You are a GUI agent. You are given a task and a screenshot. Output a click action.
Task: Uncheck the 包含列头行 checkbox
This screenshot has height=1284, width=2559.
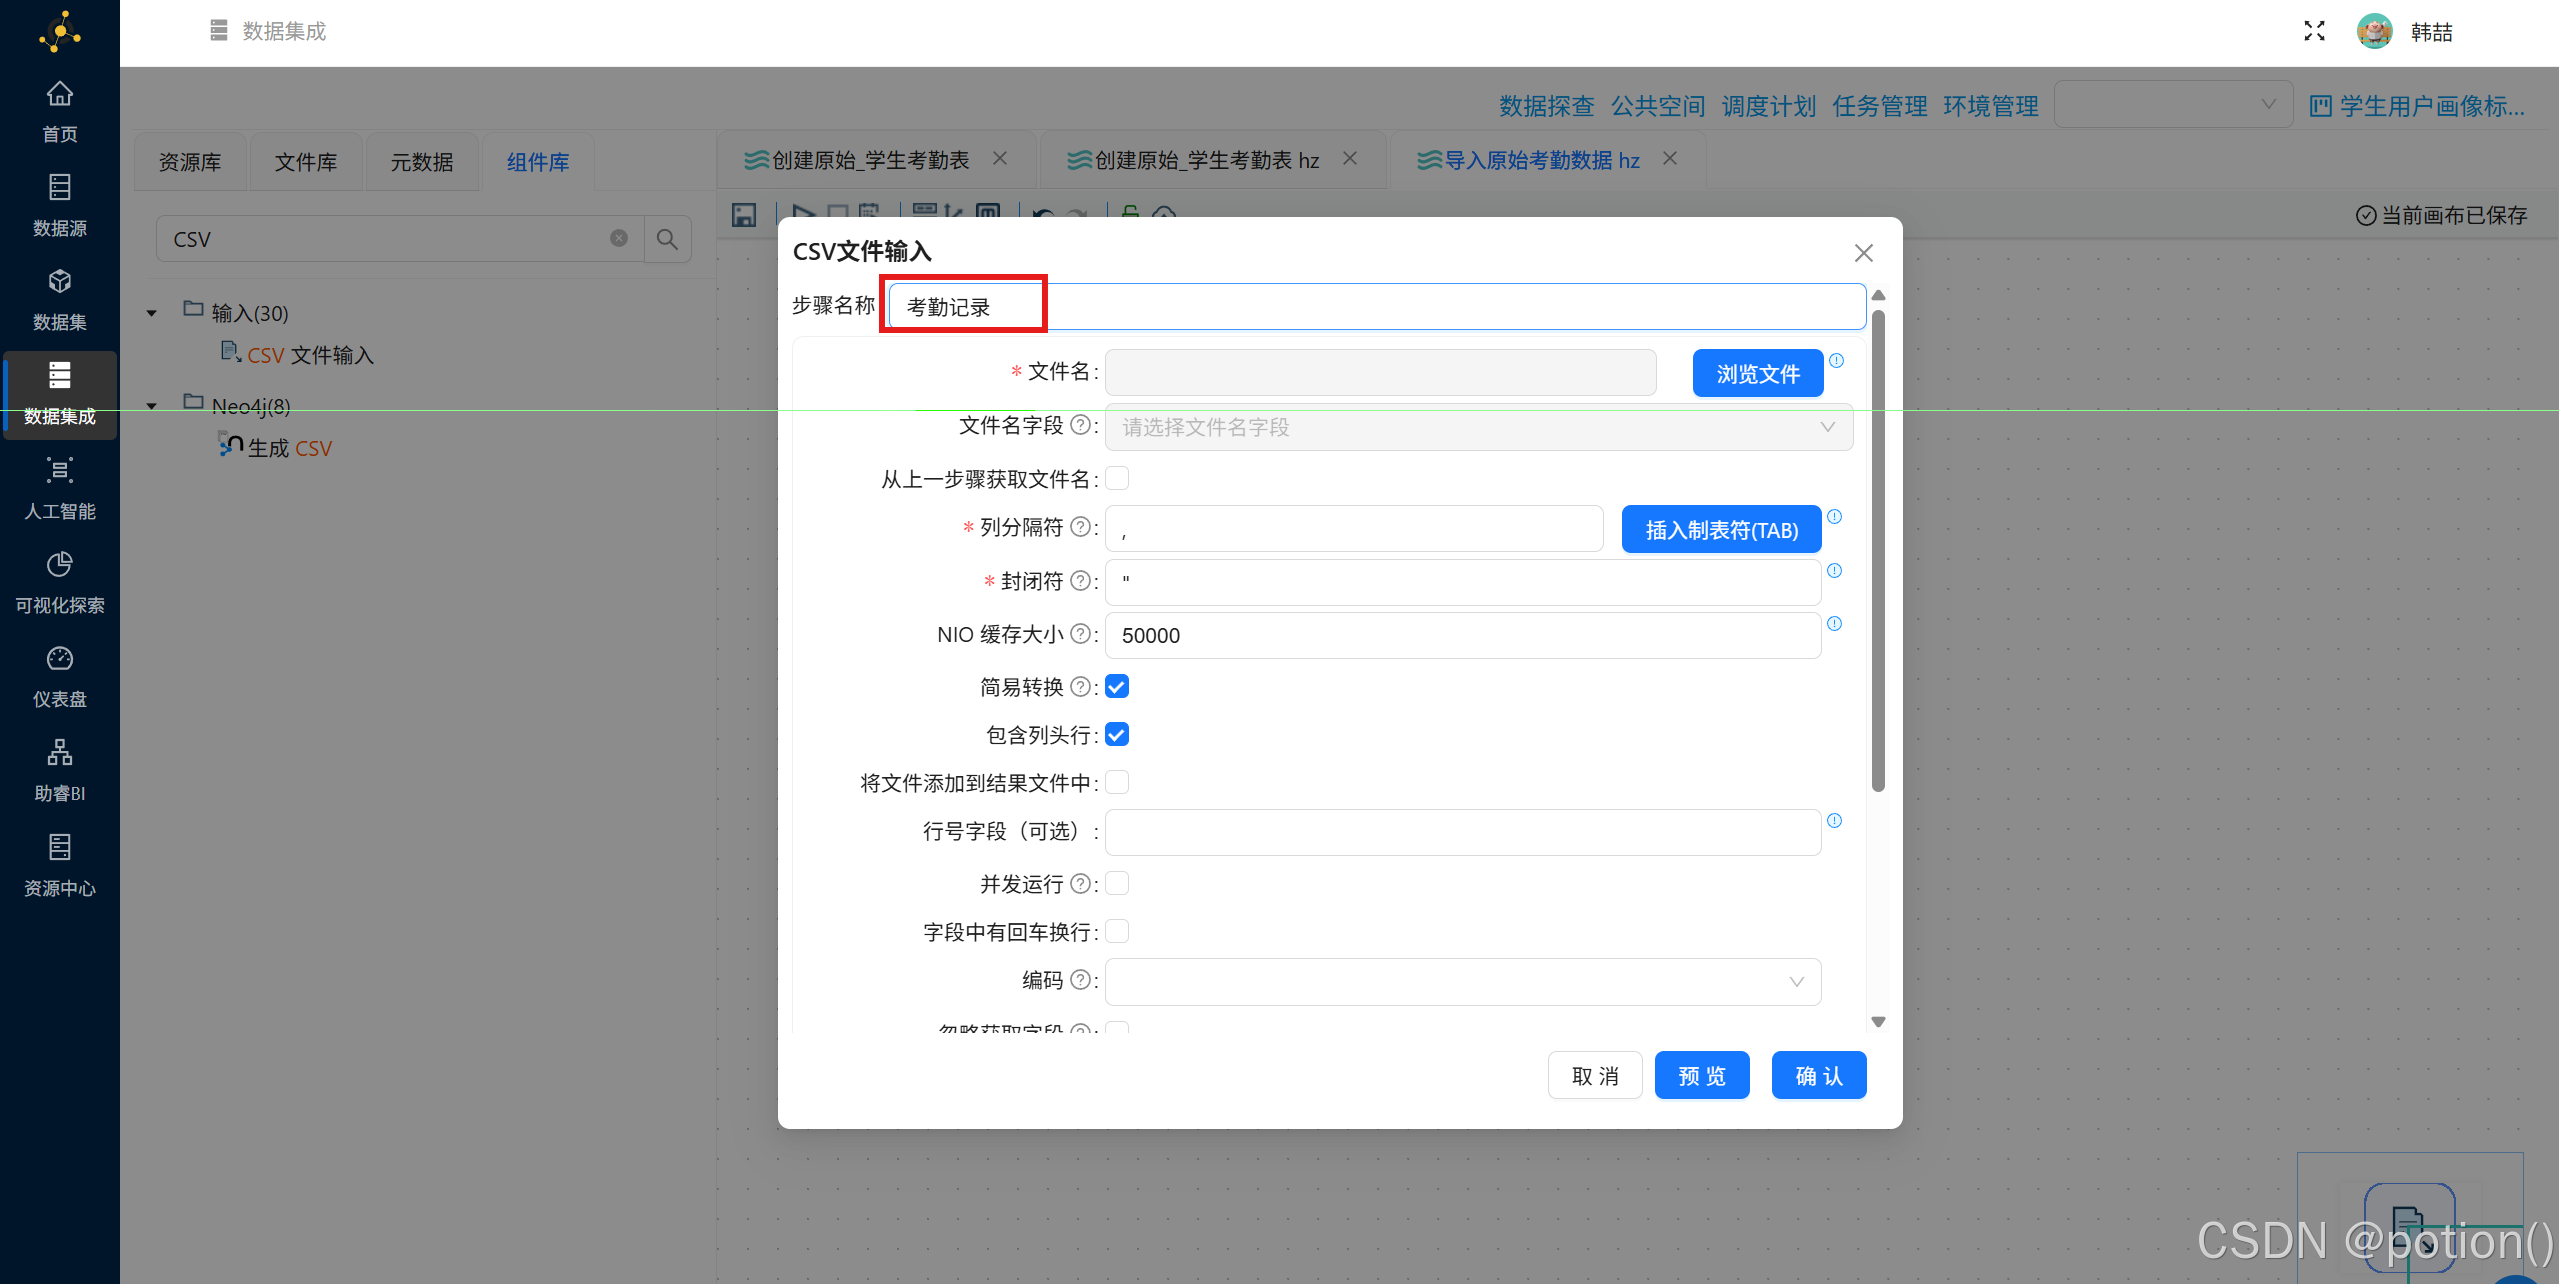[x=1117, y=735]
